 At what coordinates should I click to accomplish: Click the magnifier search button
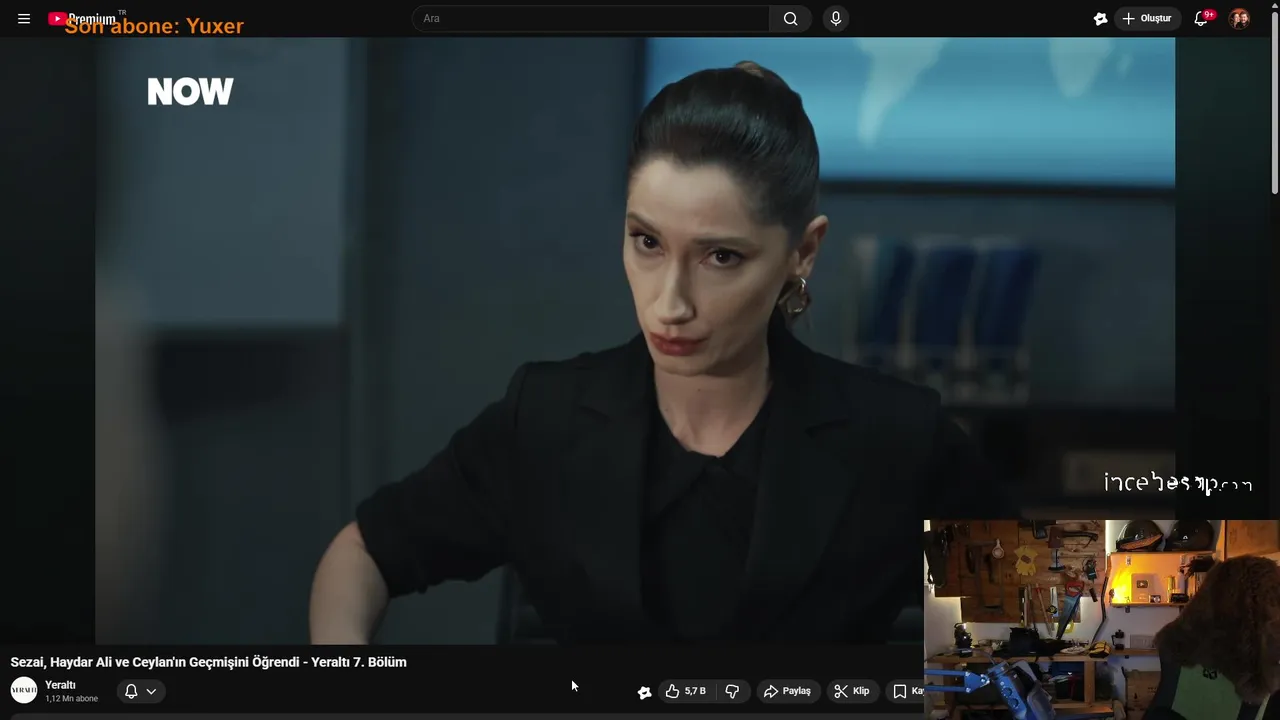(x=790, y=19)
